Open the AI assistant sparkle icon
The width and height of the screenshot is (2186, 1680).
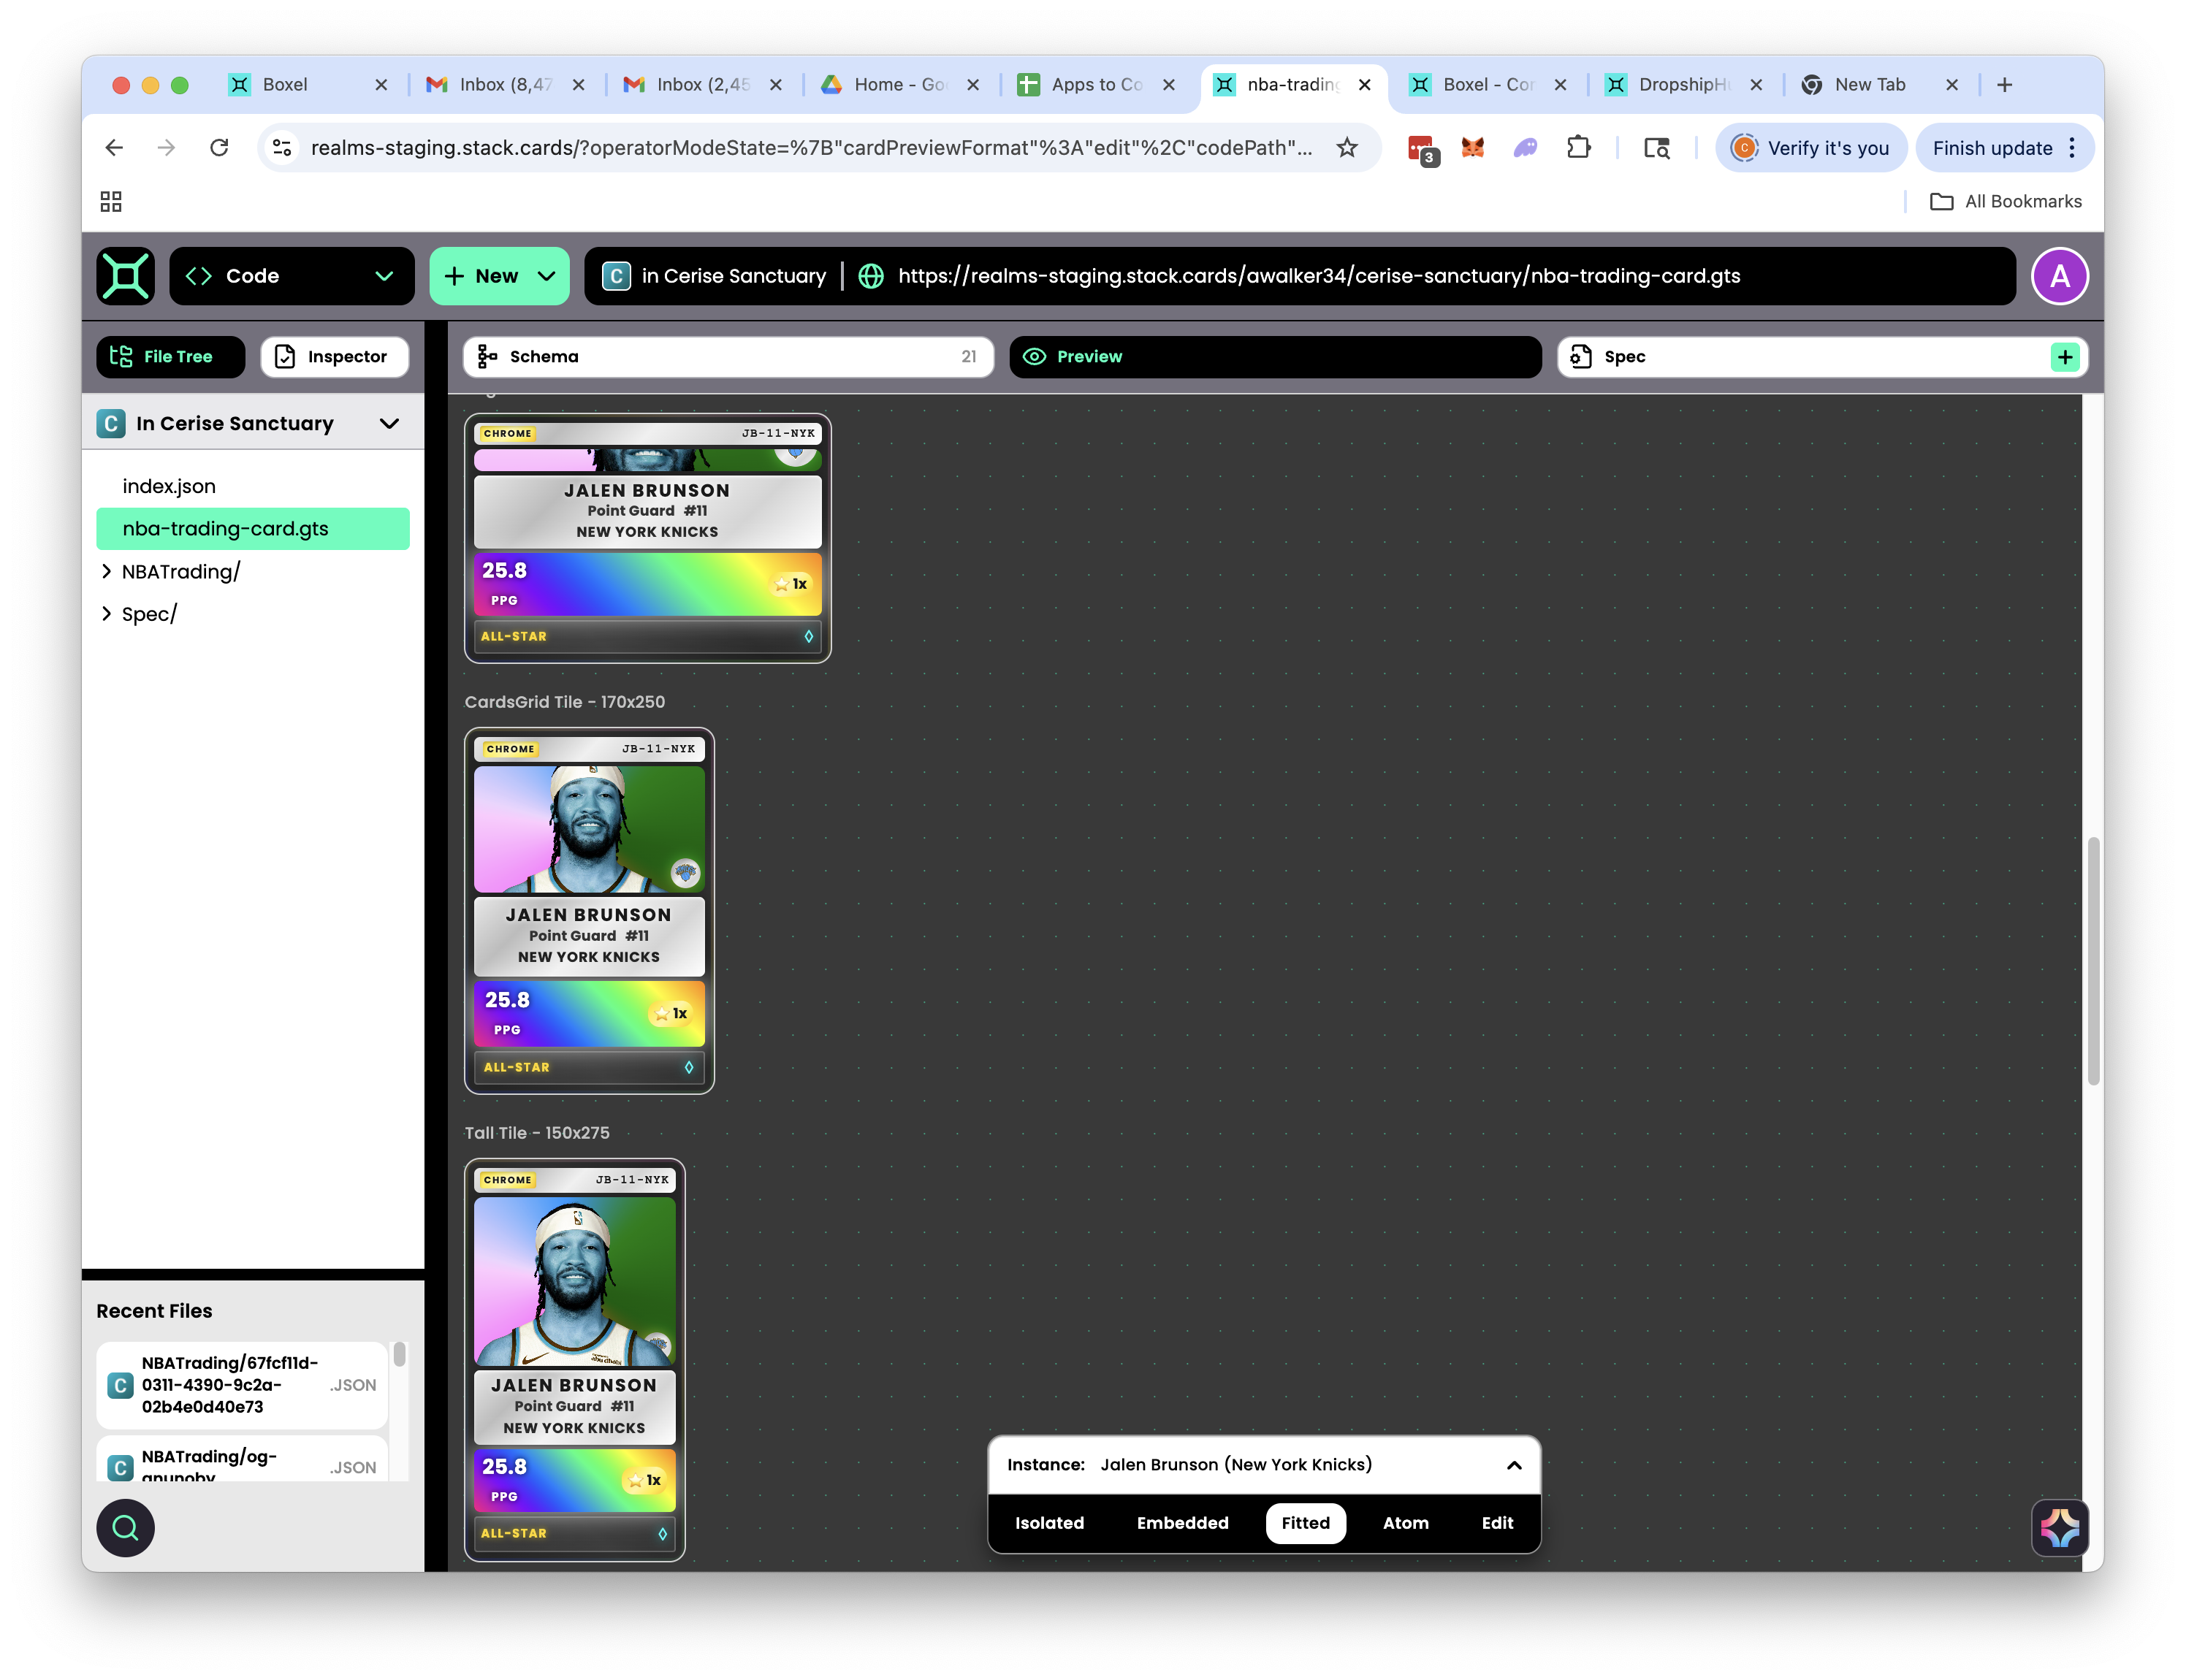(x=2059, y=1527)
